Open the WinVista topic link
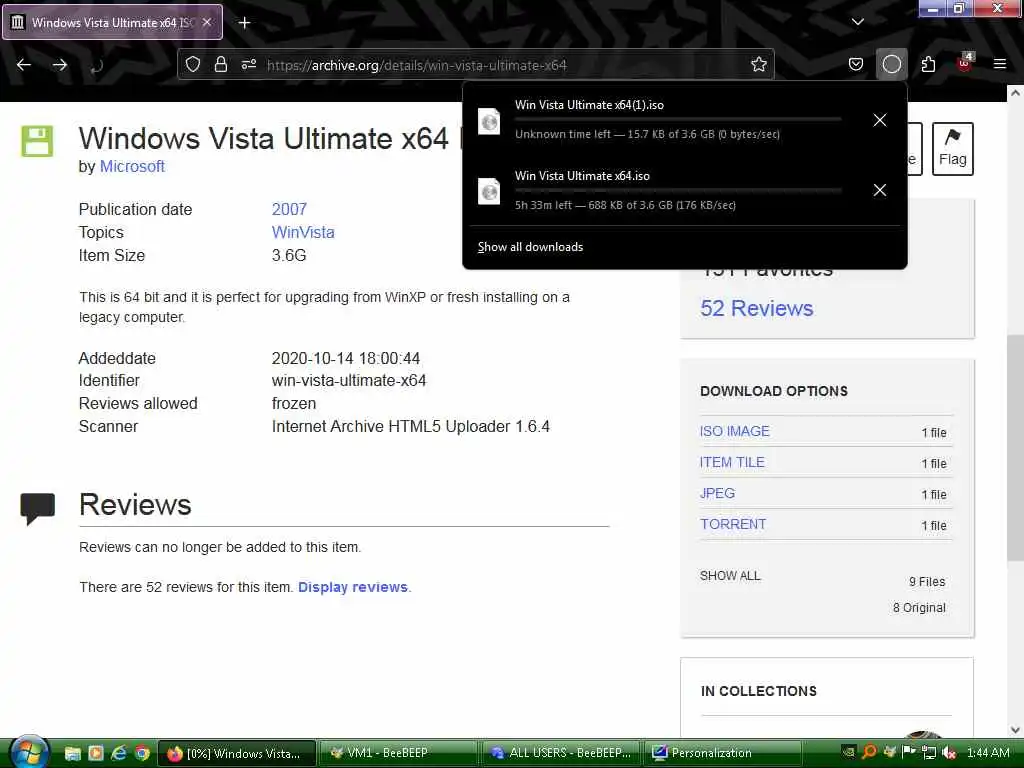 (x=303, y=232)
